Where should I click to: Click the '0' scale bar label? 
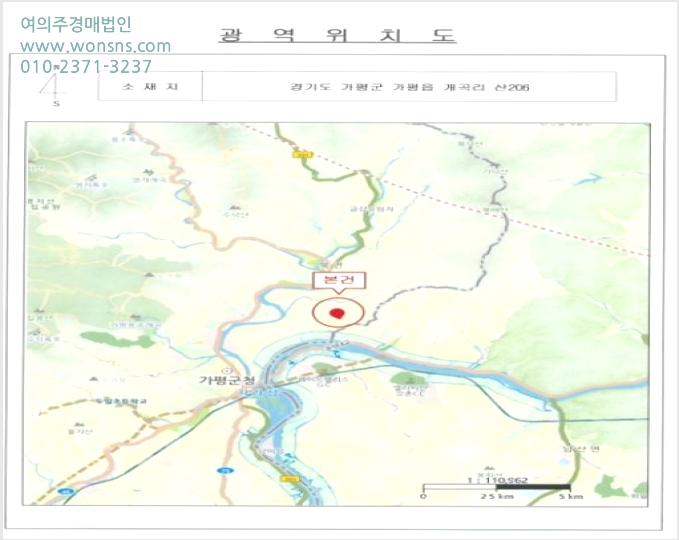pyautogui.click(x=424, y=496)
